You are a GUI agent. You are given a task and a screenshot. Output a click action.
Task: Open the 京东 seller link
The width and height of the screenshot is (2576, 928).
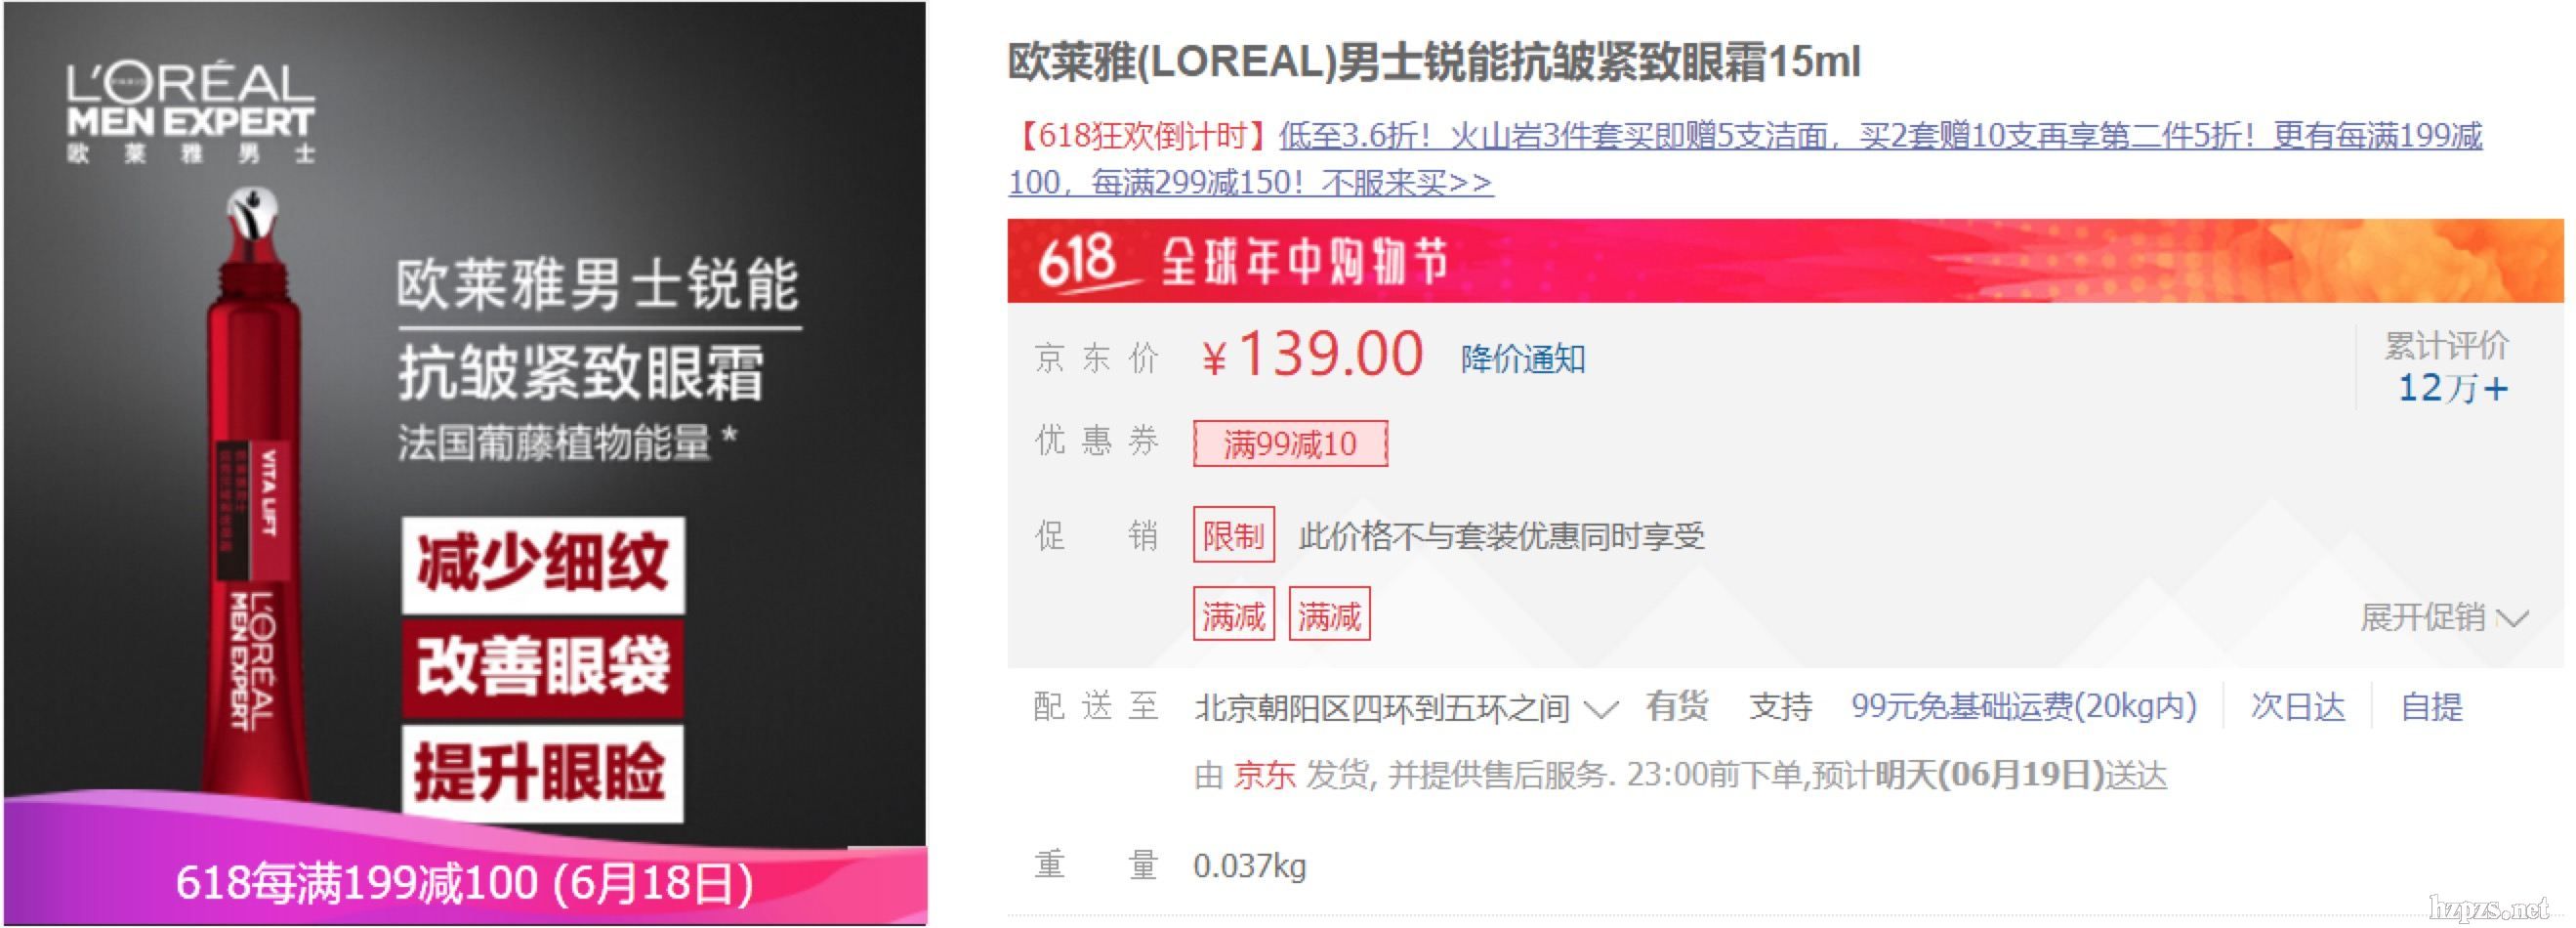point(1264,775)
